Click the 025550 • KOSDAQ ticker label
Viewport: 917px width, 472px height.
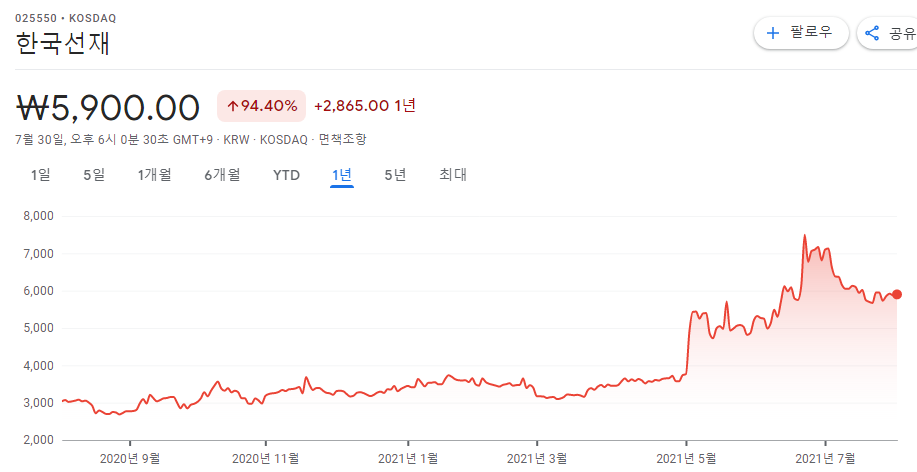pyautogui.click(x=66, y=18)
